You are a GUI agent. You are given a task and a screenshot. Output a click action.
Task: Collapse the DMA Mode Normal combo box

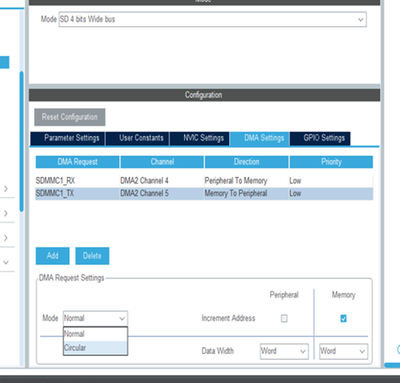[95, 318]
